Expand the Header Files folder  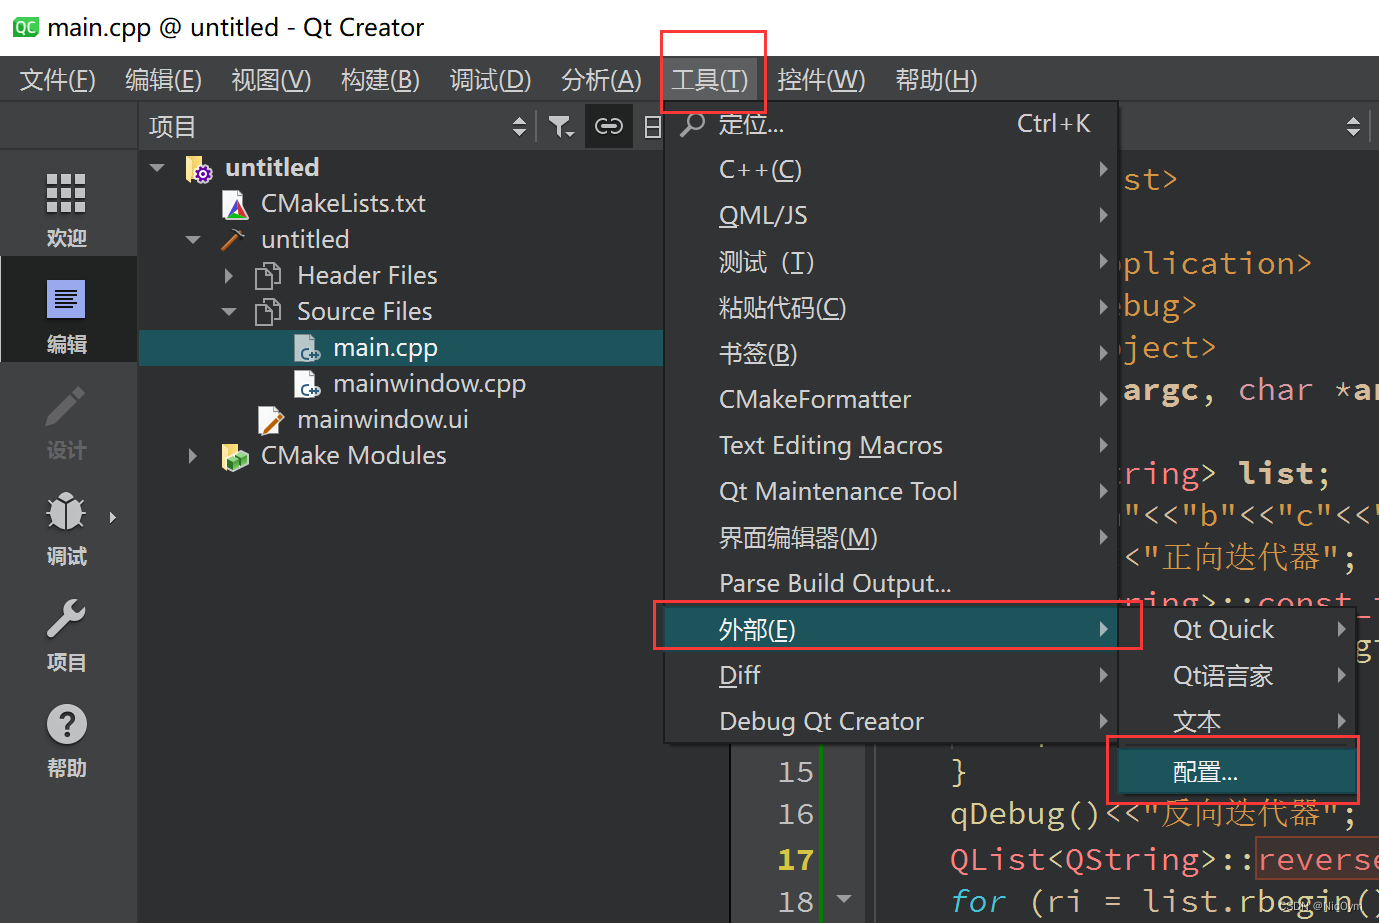[x=229, y=276]
